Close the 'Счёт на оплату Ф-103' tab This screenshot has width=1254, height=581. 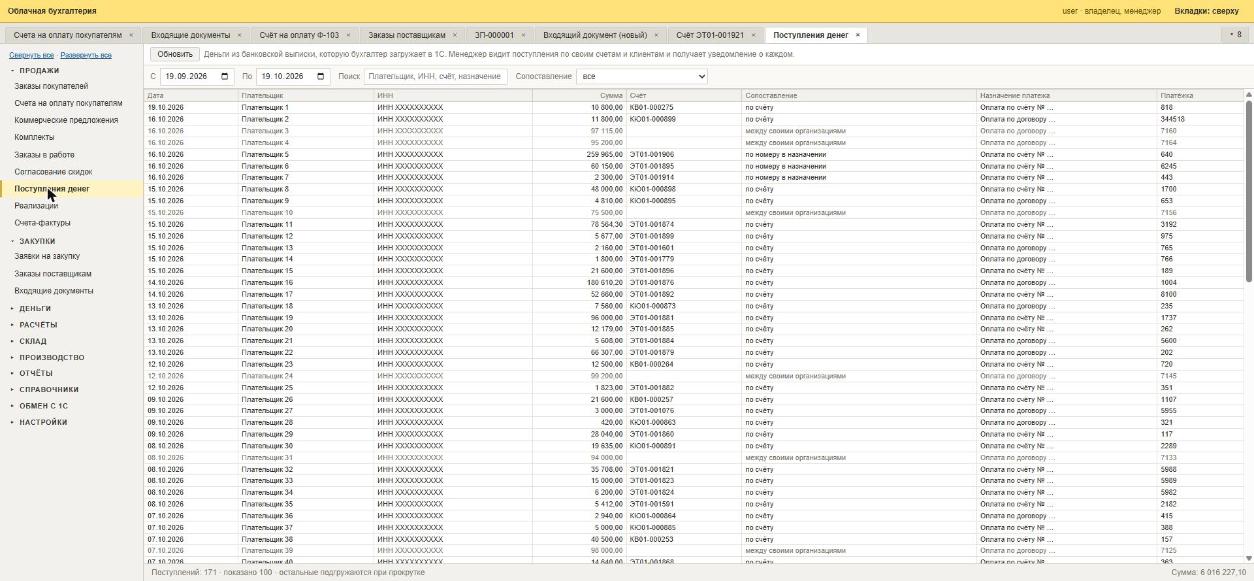pyautogui.click(x=348, y=35)
